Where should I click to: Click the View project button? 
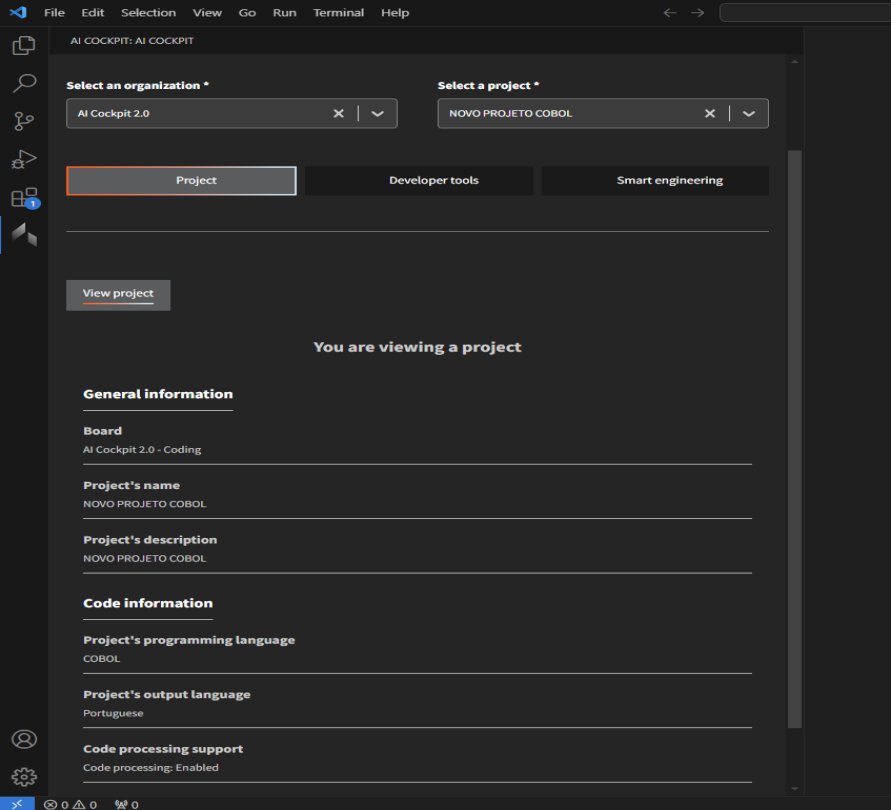(x=118, y=294)
